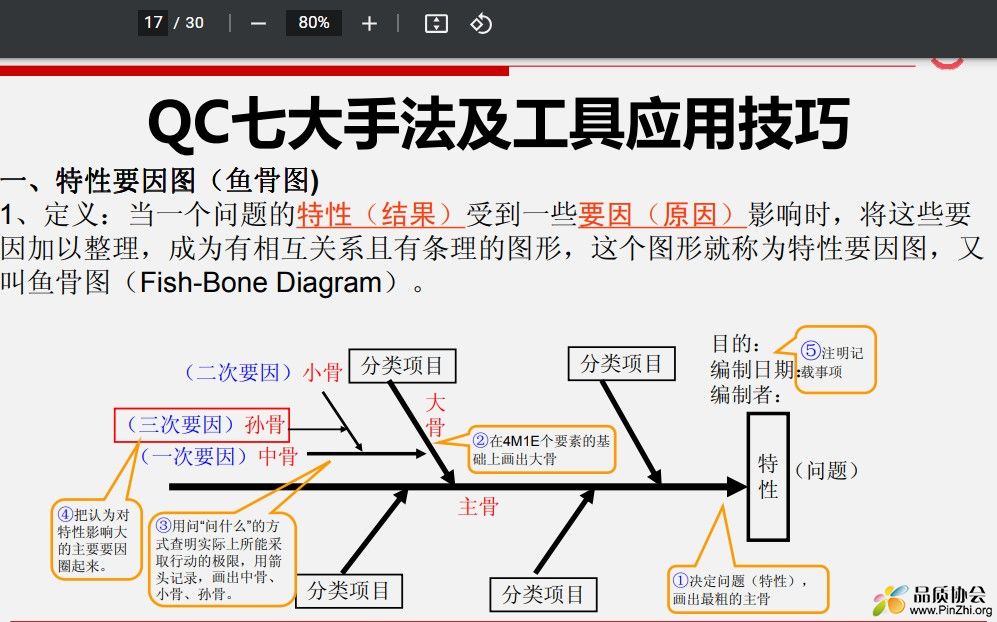The height and width of the screenshot is (622, 997).
Task: Click the bottom-left '分类项目' box
Action: point(349,591)
